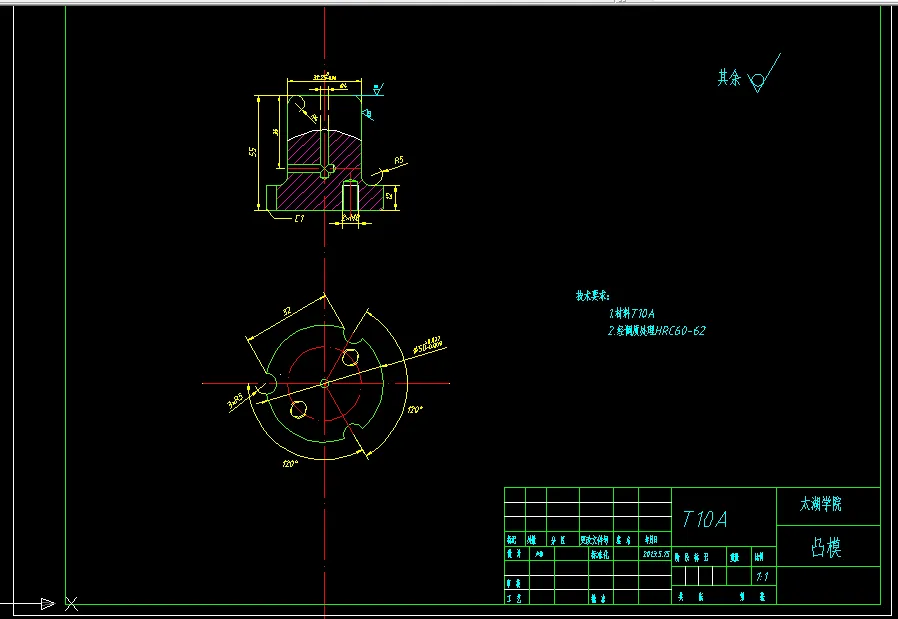This screenshot has height=619, width=898.
Task: Click the 更改文件号 title block header cell
Action: point(596,539)
